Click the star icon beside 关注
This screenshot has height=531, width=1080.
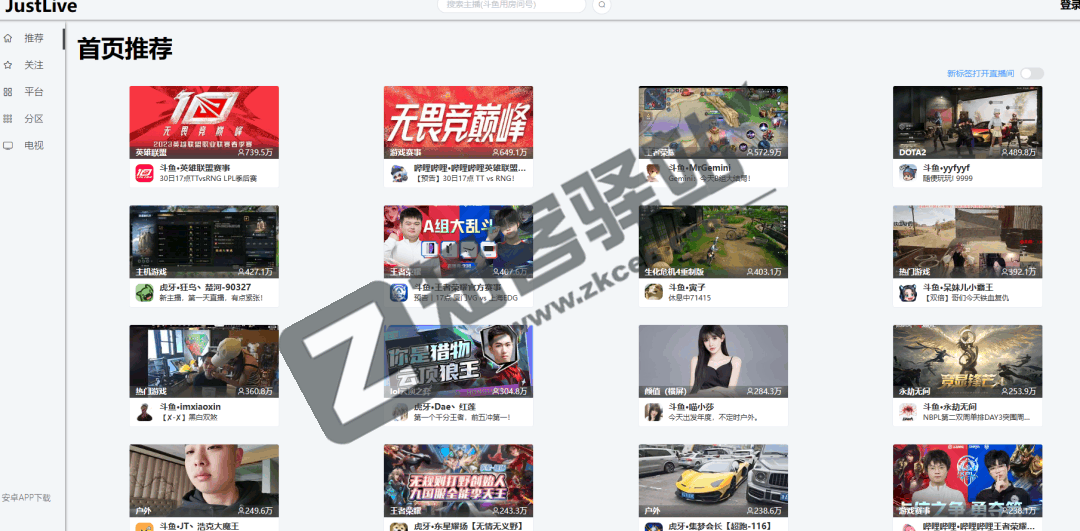(x=8, y=65)
